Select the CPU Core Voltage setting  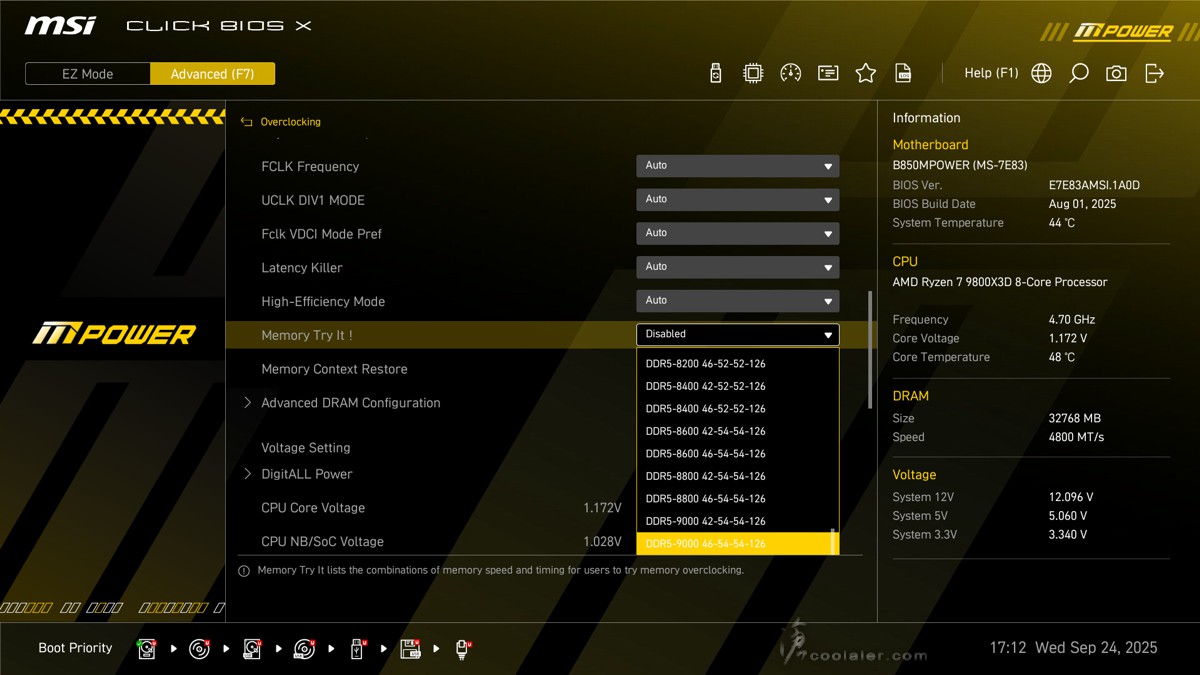(x=313, y=508)
